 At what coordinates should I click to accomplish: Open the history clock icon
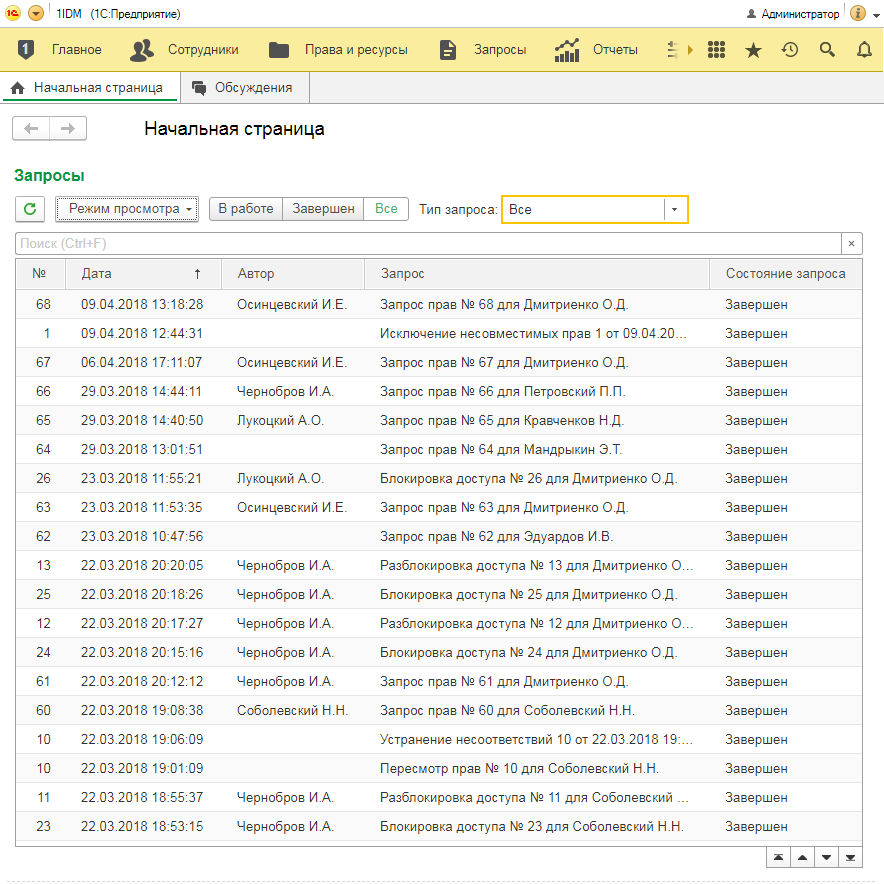pos(790,50)
